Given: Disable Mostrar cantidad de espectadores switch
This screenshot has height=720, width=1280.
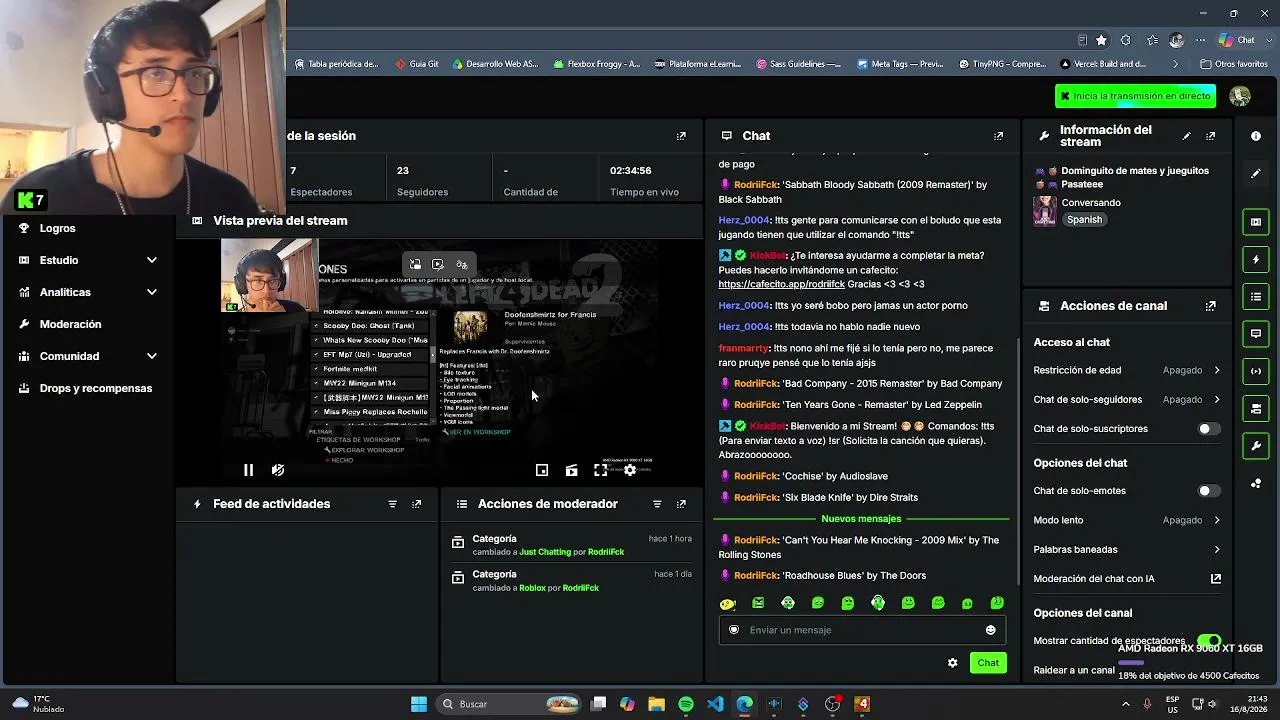Looking at the screenshot, I should point(1209,641).
